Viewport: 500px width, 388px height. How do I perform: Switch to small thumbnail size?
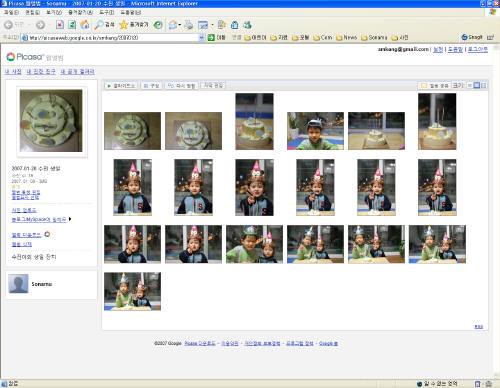point(470,86)
